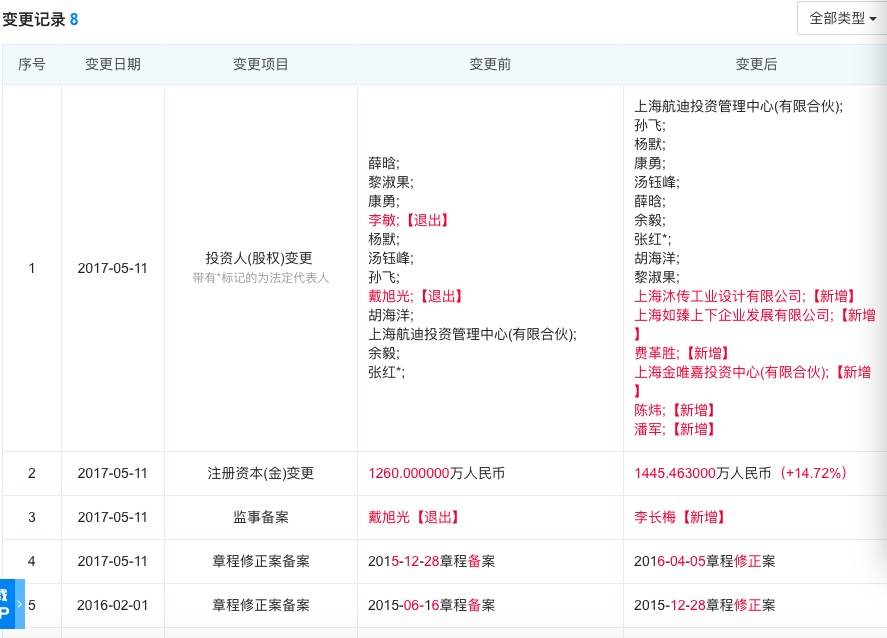Click 杨默 in the 变更后 column
This screenshot has width=887, height=638.
pyautogui.click(x=649, y=144)
